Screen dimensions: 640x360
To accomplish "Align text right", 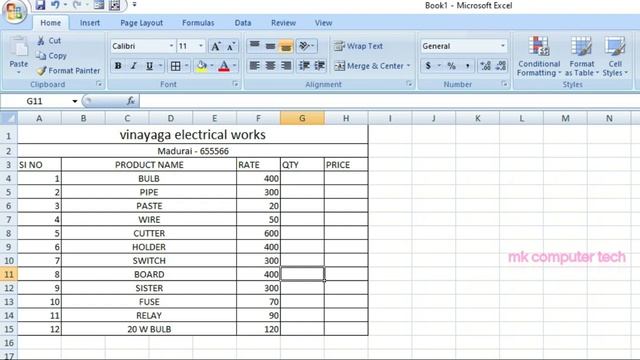I will [286, 66].
